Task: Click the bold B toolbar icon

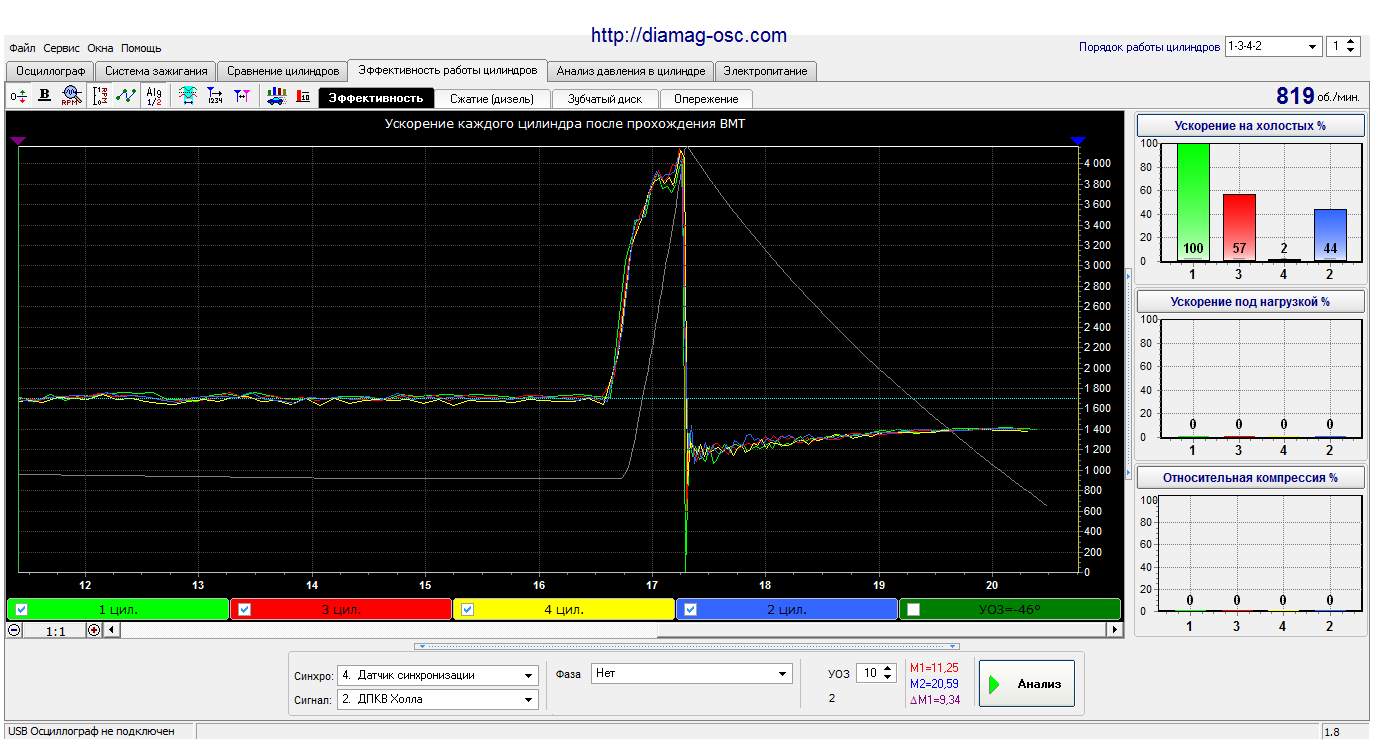Action: pos(44,96)
